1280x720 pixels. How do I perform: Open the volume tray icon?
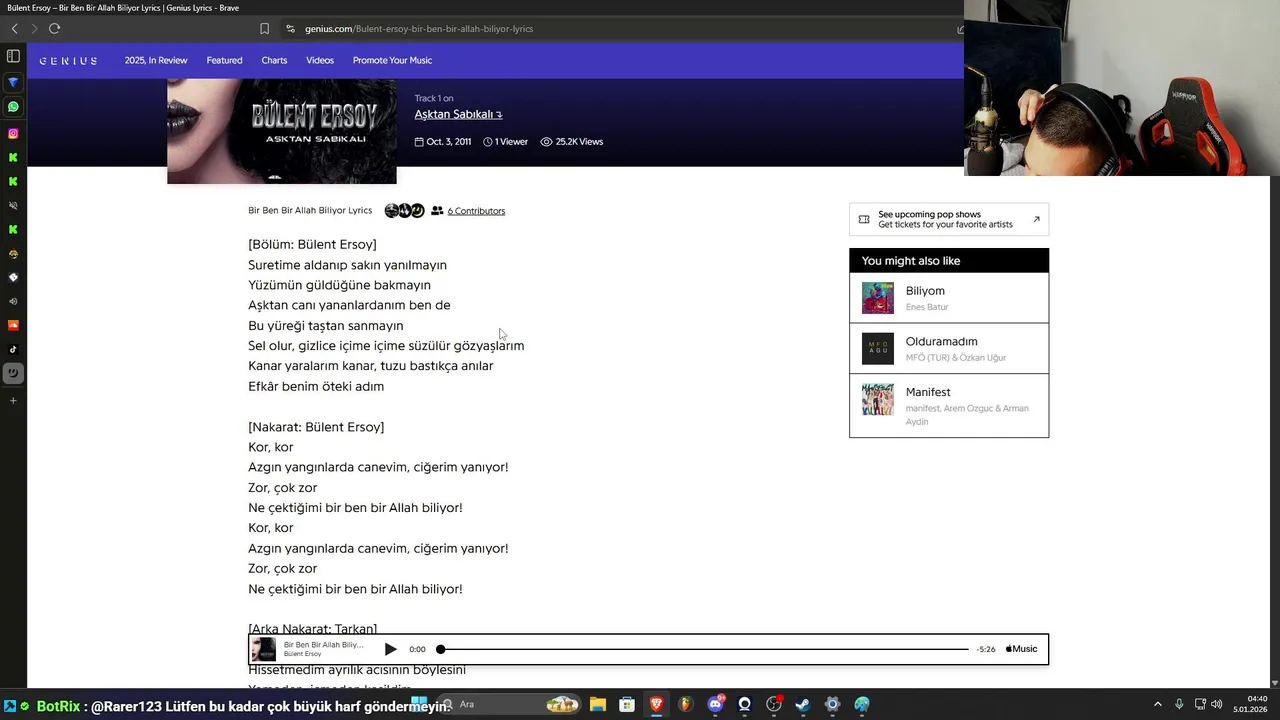pyautogui.click(x=1217, y=704)
